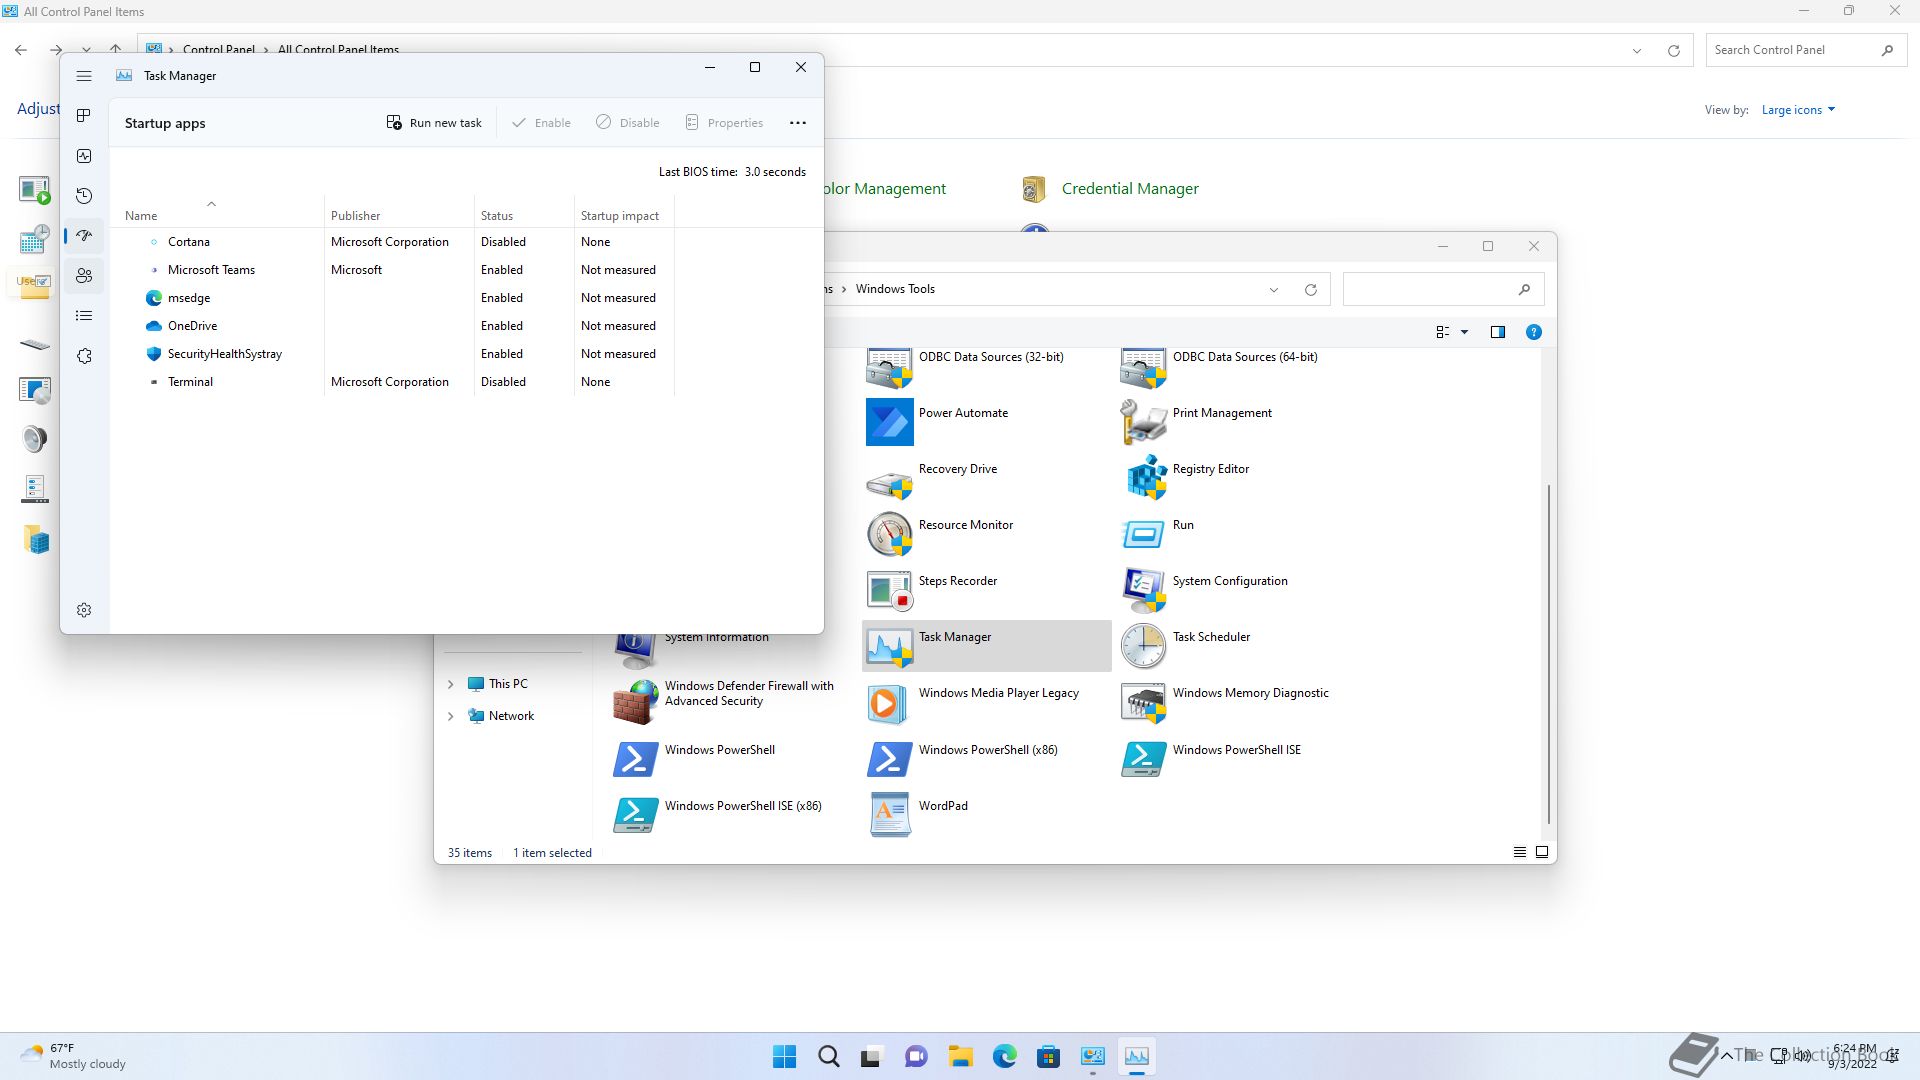This screenshot has width=1920, height=1080.
Task: Open Task Manager settings gear
Action: point(84,610)
